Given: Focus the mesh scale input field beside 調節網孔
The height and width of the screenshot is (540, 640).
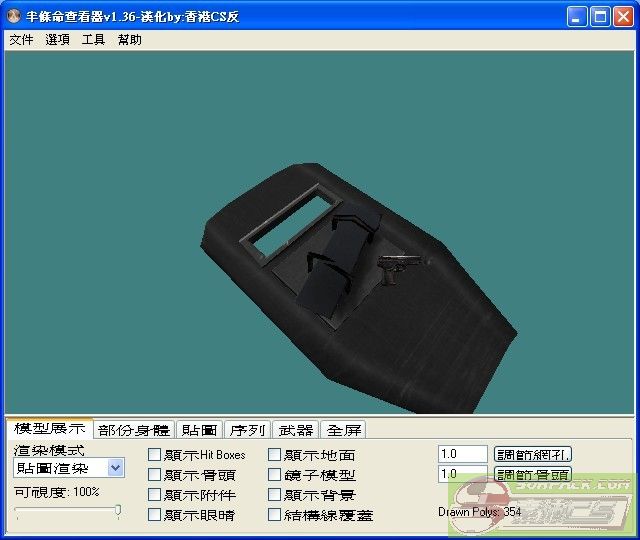Looking at the screenshot, I should pyautogui.click(x=463, y=454).
